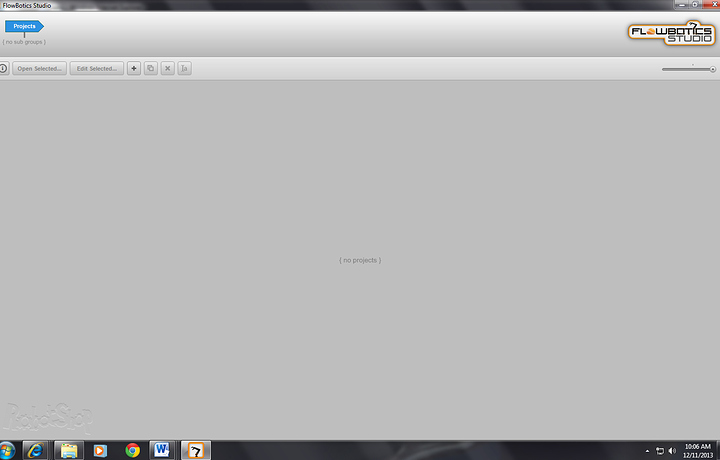Open the taskbar clock and date
The width and height of the screenshot is (720, 460).
[x=698, y=451]
